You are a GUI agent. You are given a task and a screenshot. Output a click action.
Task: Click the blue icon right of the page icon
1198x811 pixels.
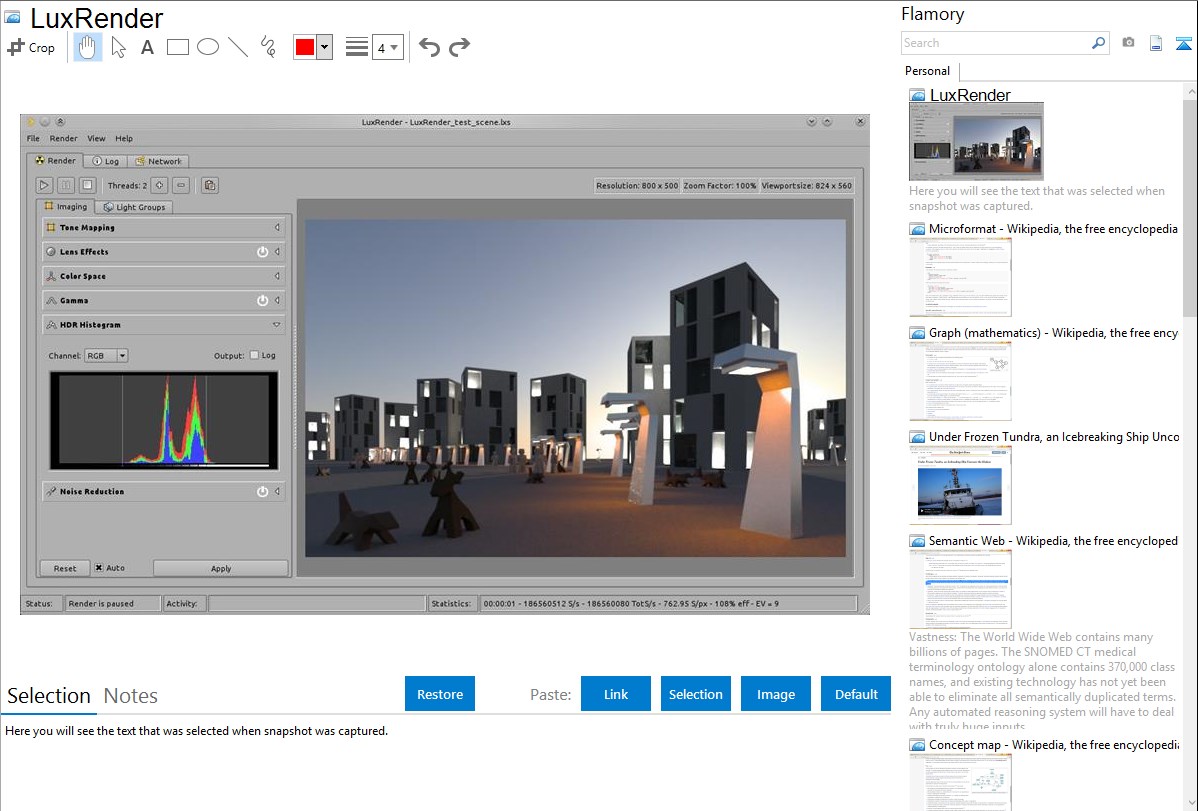point(1183,43)
